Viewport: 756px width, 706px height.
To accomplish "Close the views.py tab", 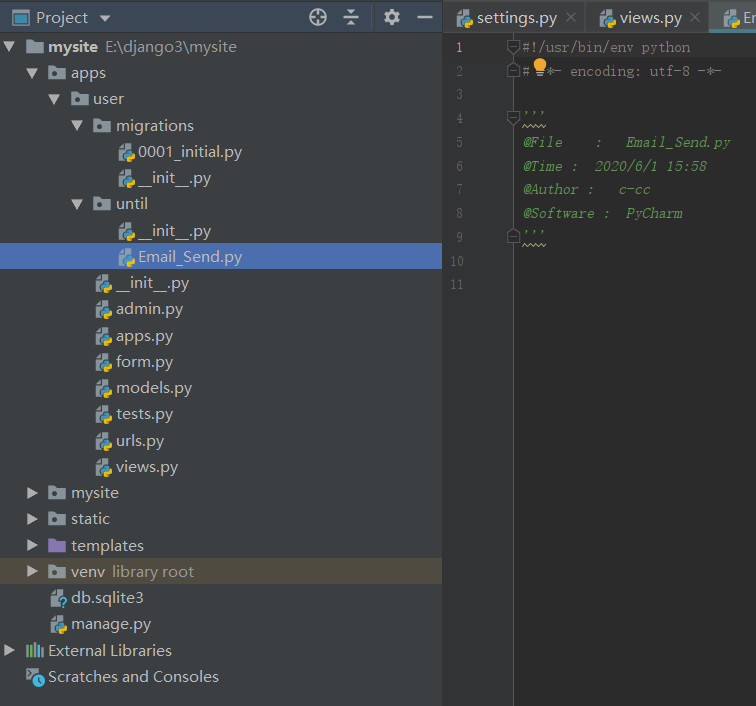I will pos(695,17).
